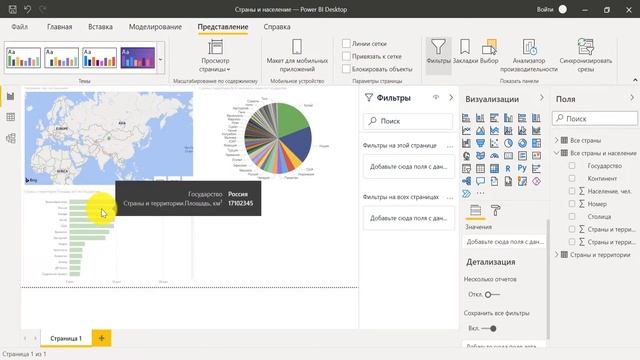Insert a Python (Py) visual
640x360 pixels.
(x=522, y=169)
